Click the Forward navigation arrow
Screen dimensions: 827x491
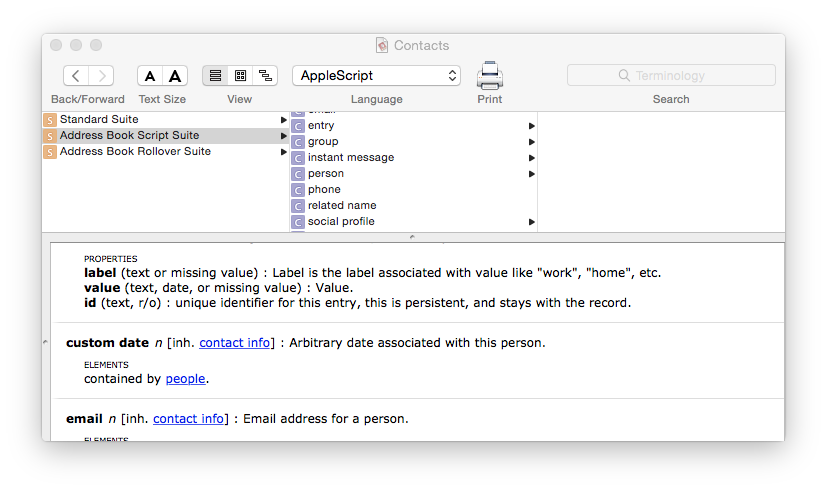(x=101, y=76)
